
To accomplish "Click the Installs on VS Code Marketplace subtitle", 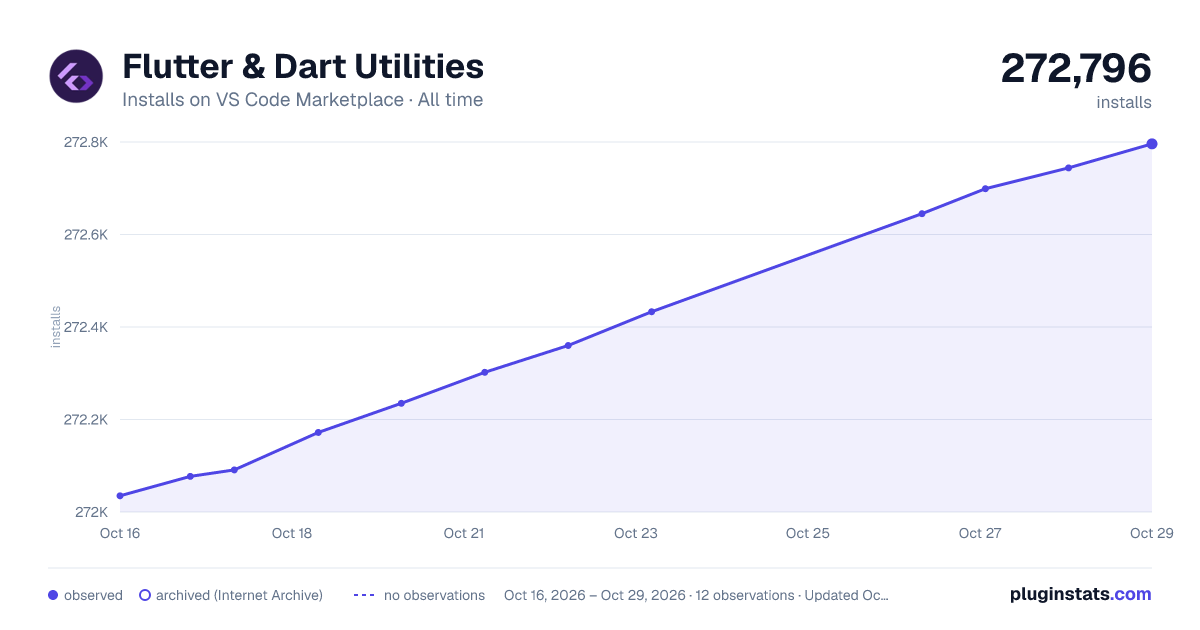I will coord(303,100).
